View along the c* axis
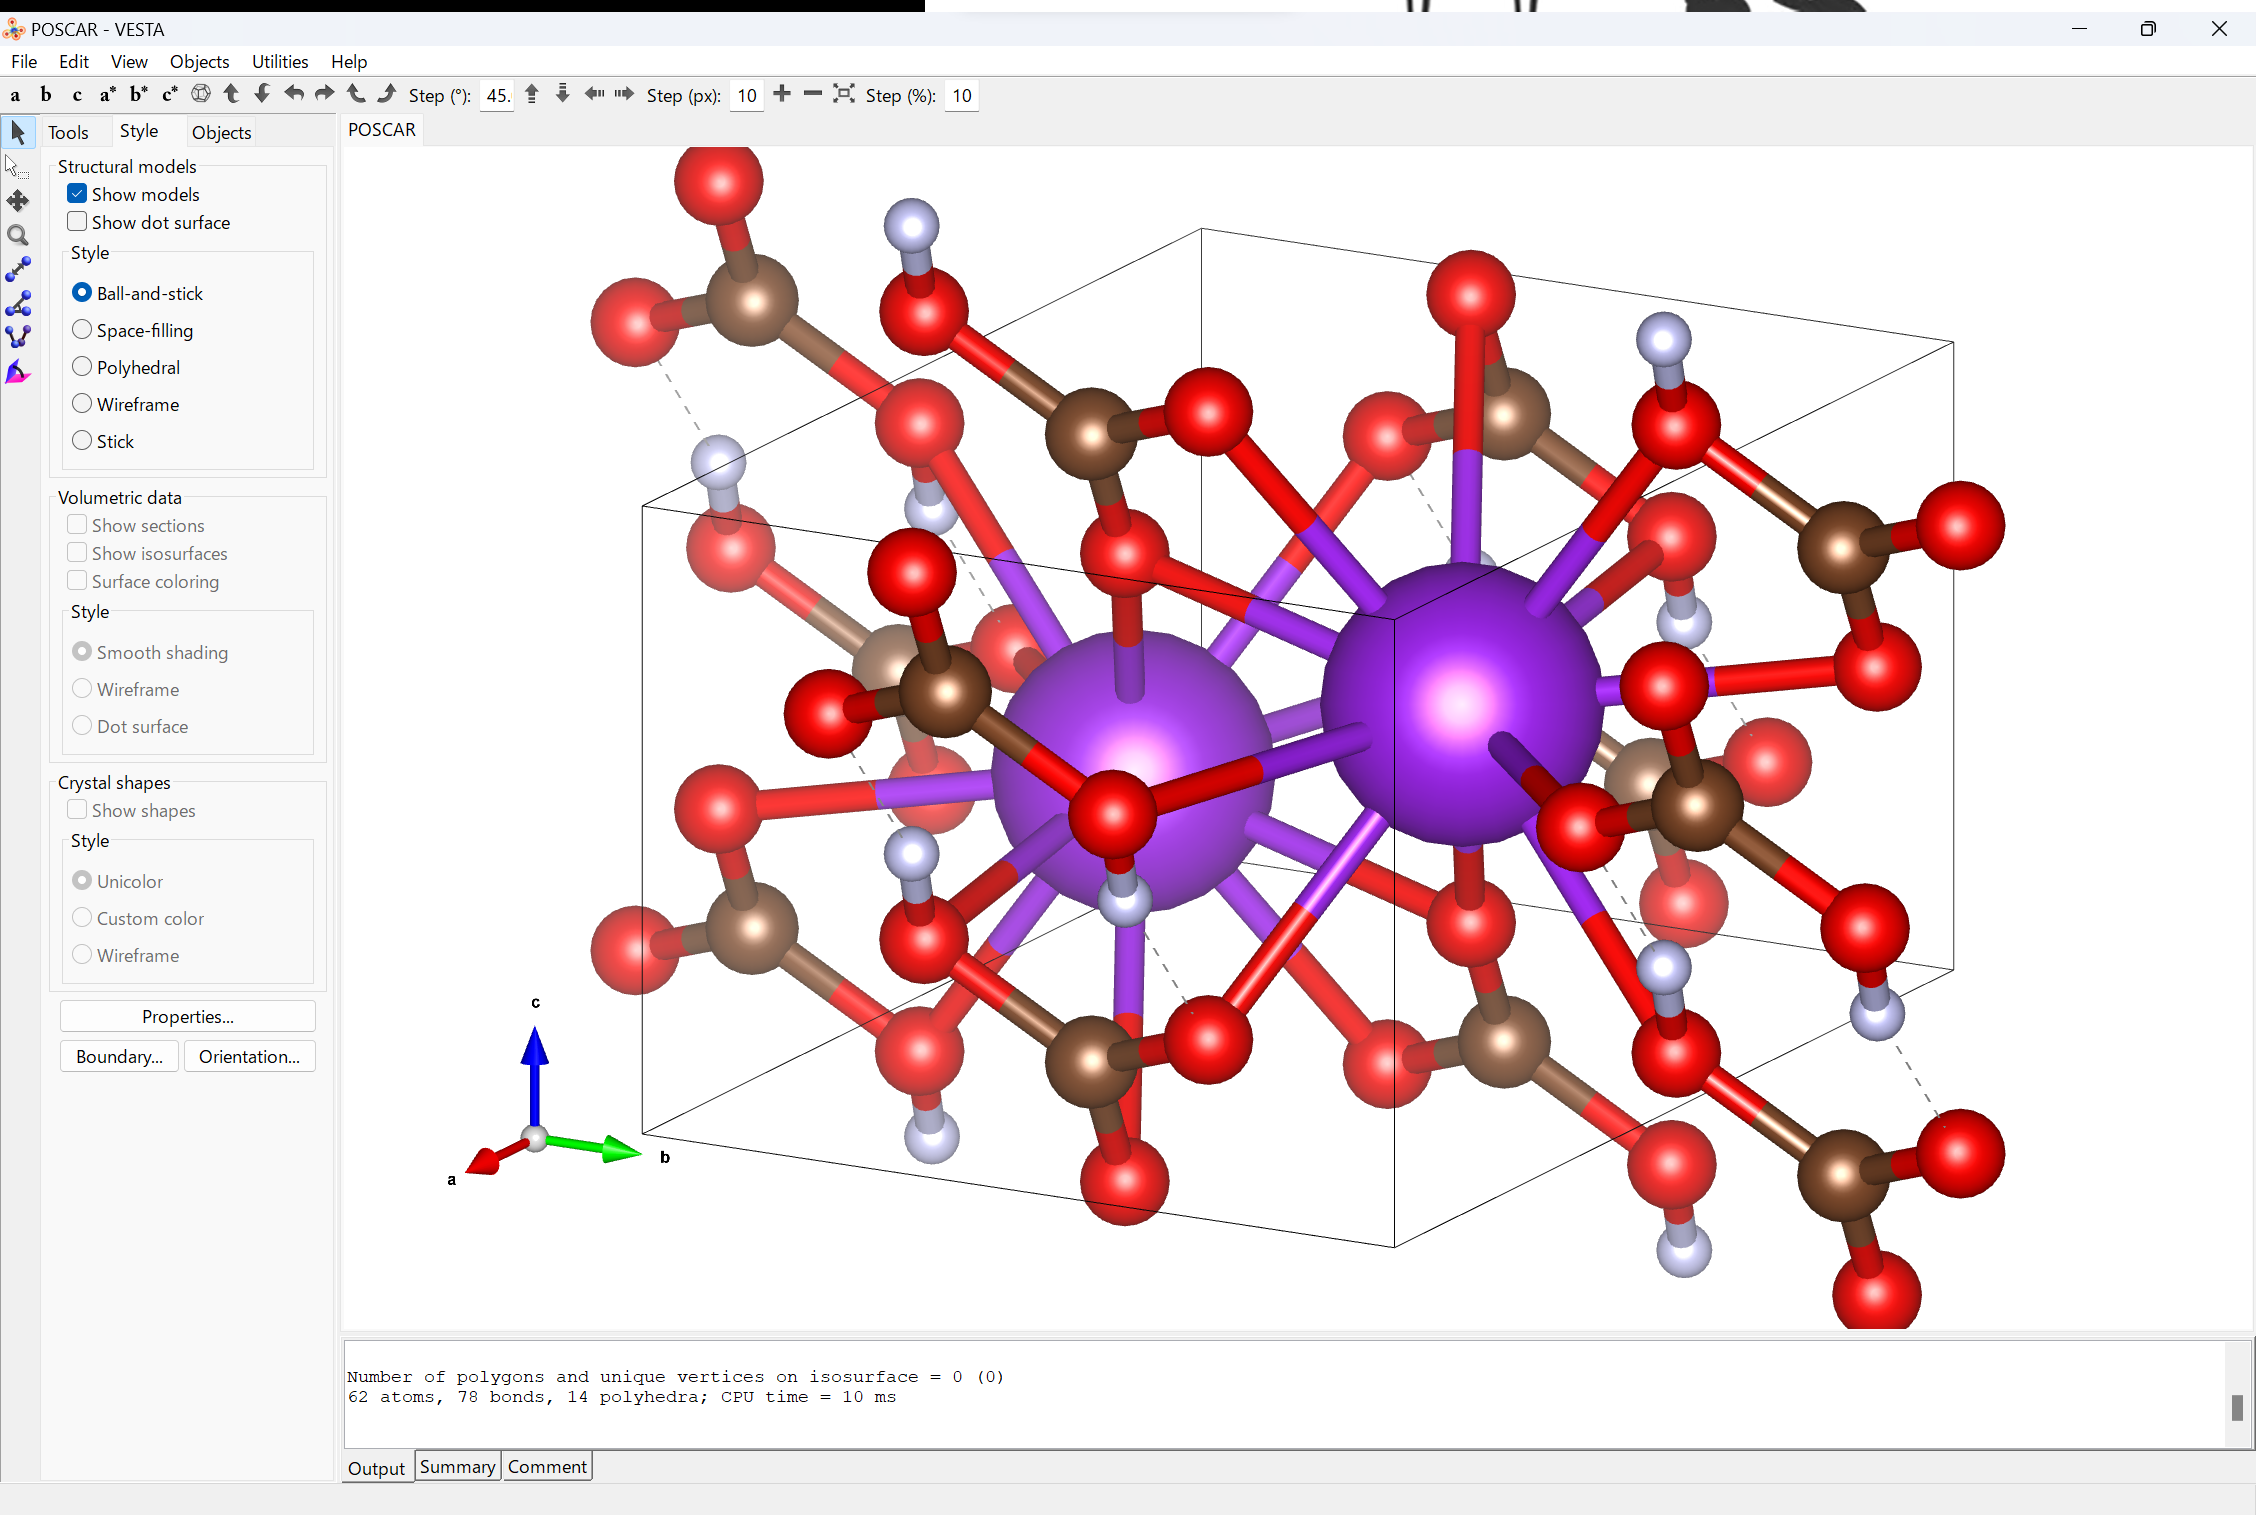This screenshot has height=1515, width=2258. [170, 95]
